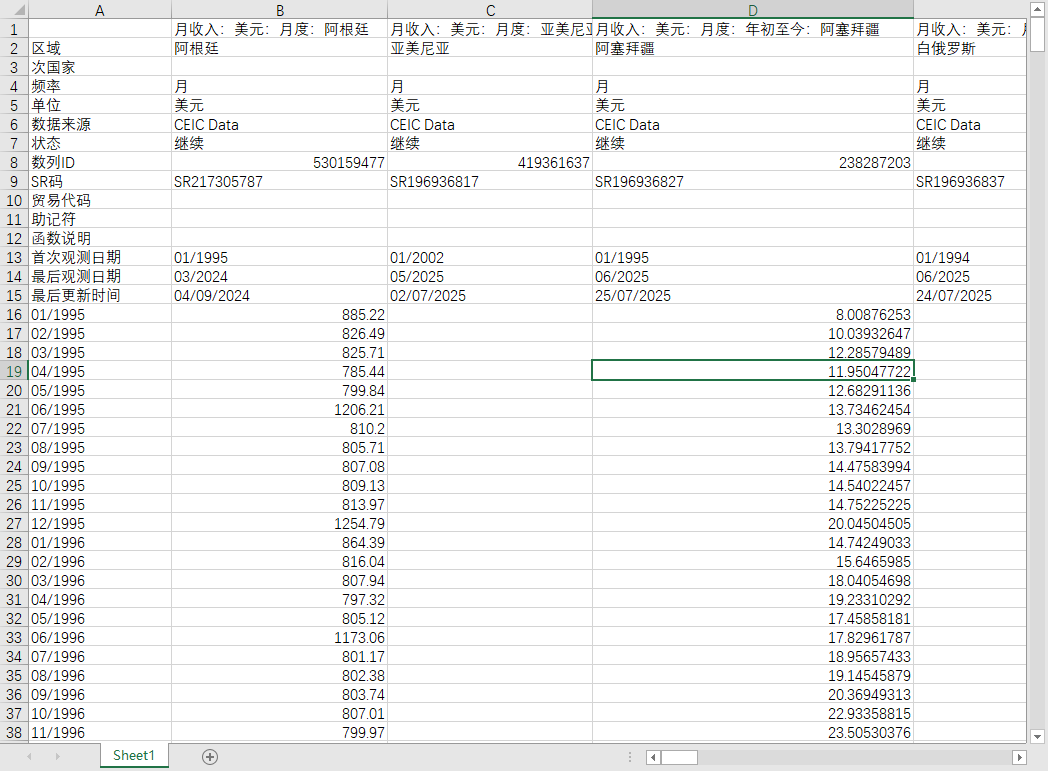The image size is (1048, 771).
Task: Click cell with text 区域
Action: tap(100, 48)
